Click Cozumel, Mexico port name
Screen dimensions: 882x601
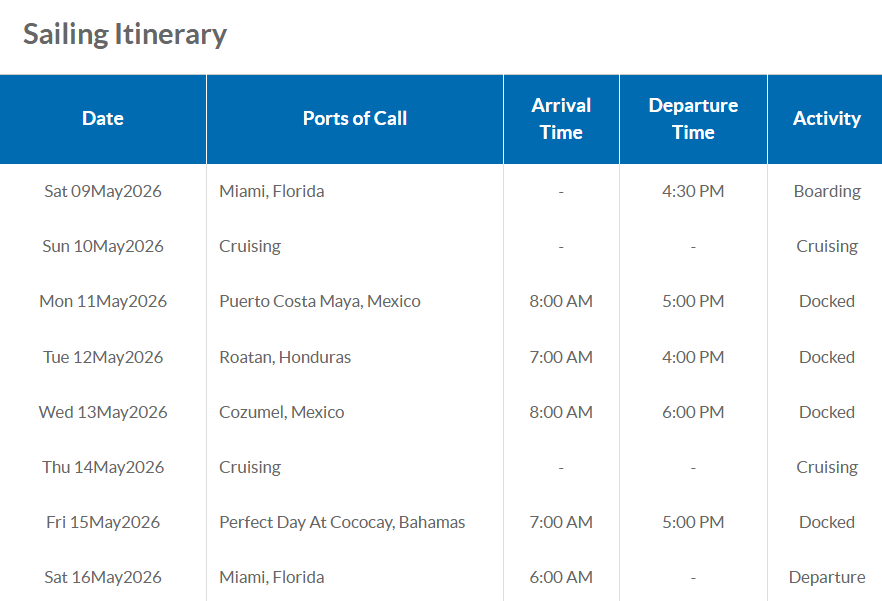pyautogui.click(x=282, y=412)
